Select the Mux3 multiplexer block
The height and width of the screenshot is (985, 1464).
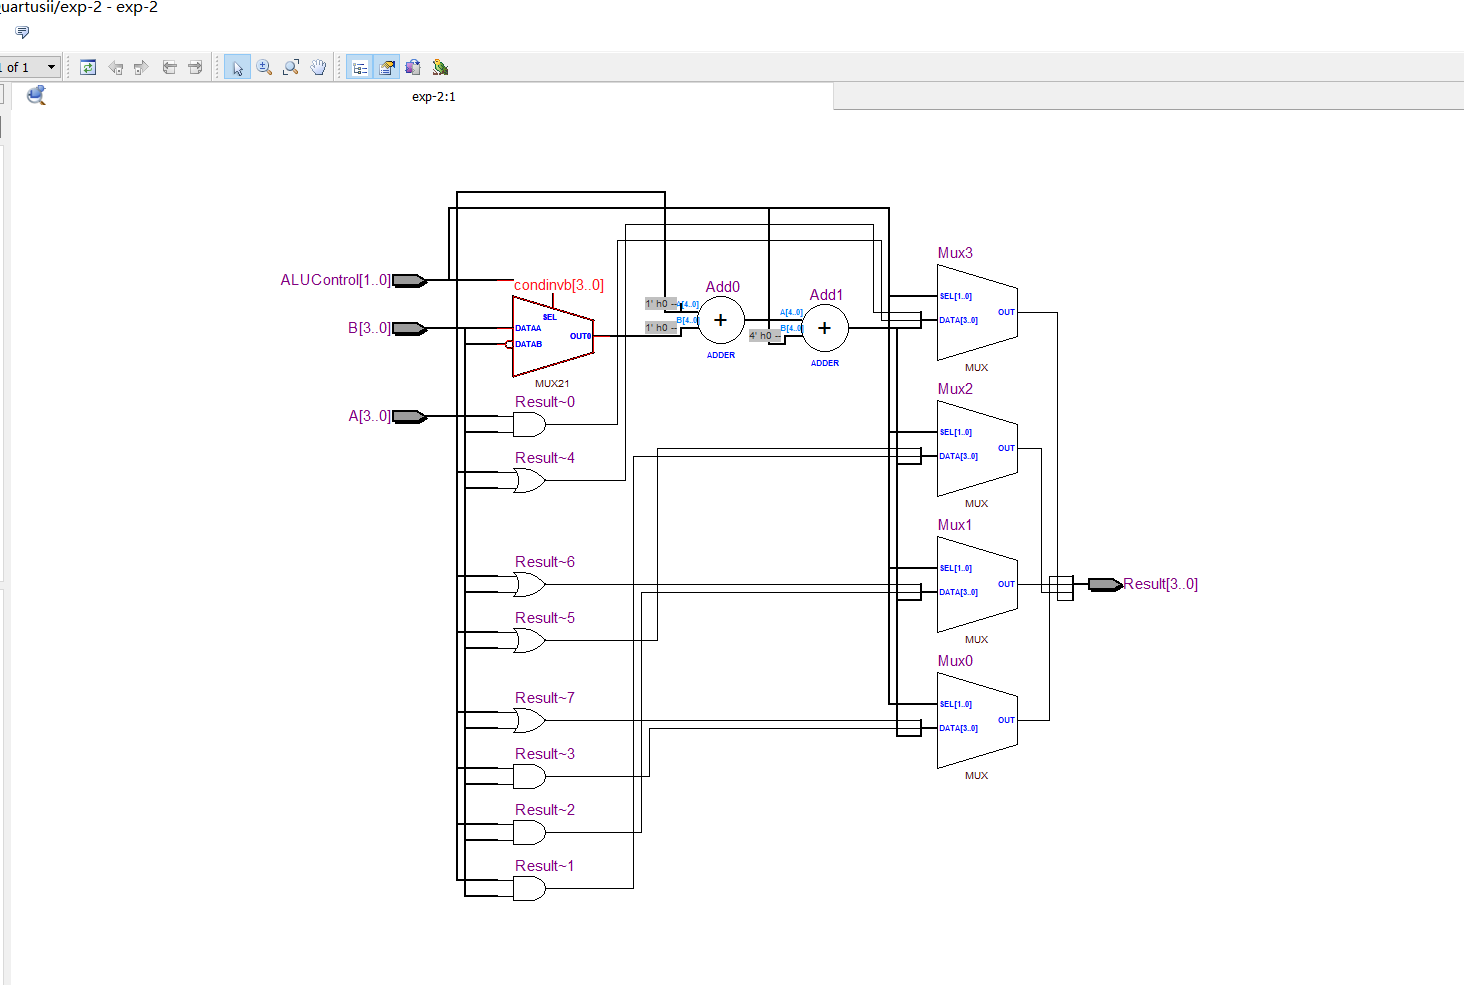click(977, 313)
